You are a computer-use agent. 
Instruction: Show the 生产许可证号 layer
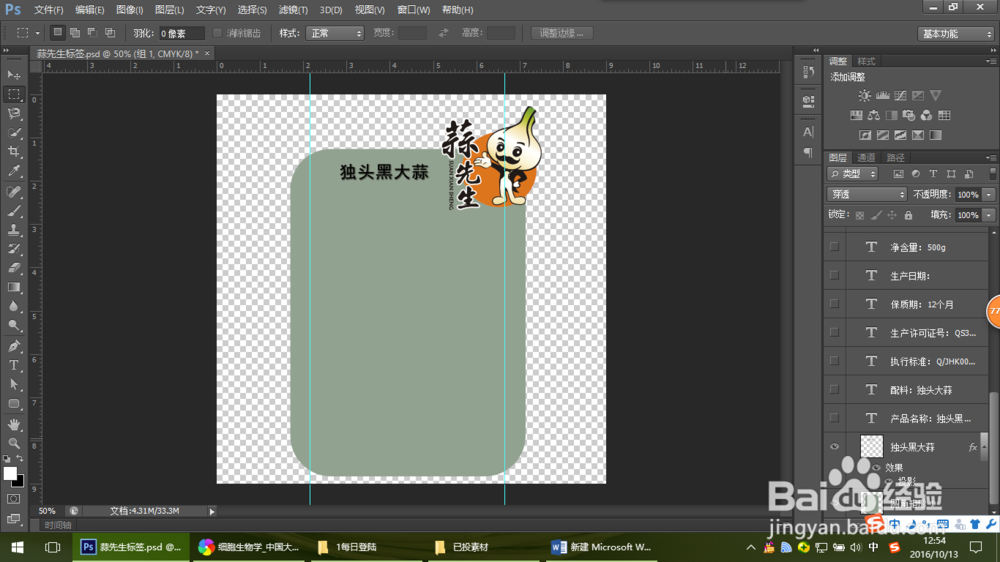tap(834, 332)
